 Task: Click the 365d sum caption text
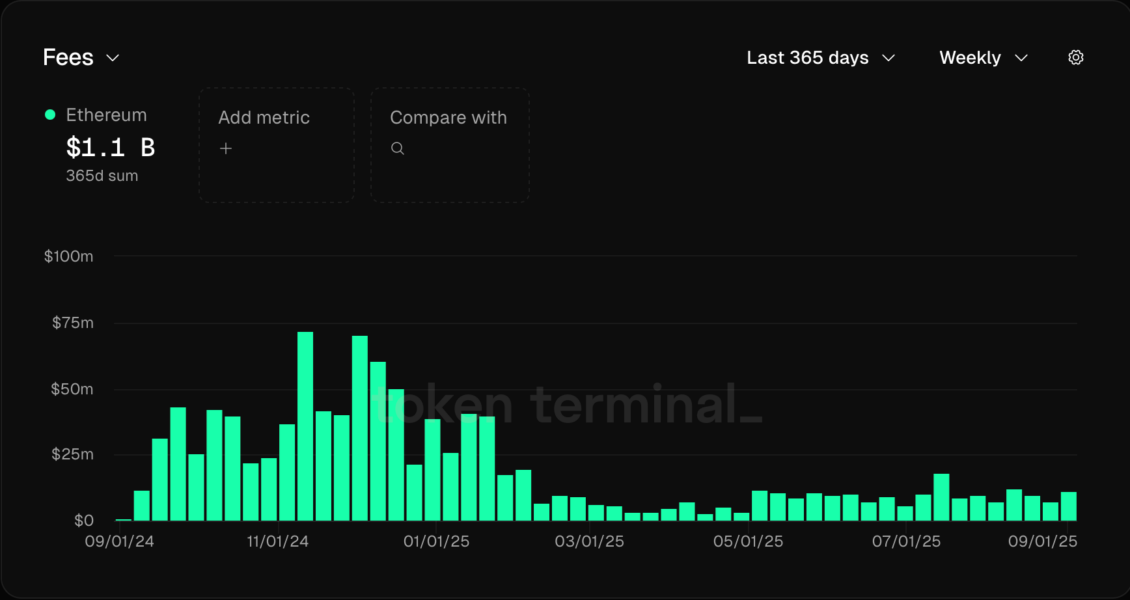(x=102, y=176)
